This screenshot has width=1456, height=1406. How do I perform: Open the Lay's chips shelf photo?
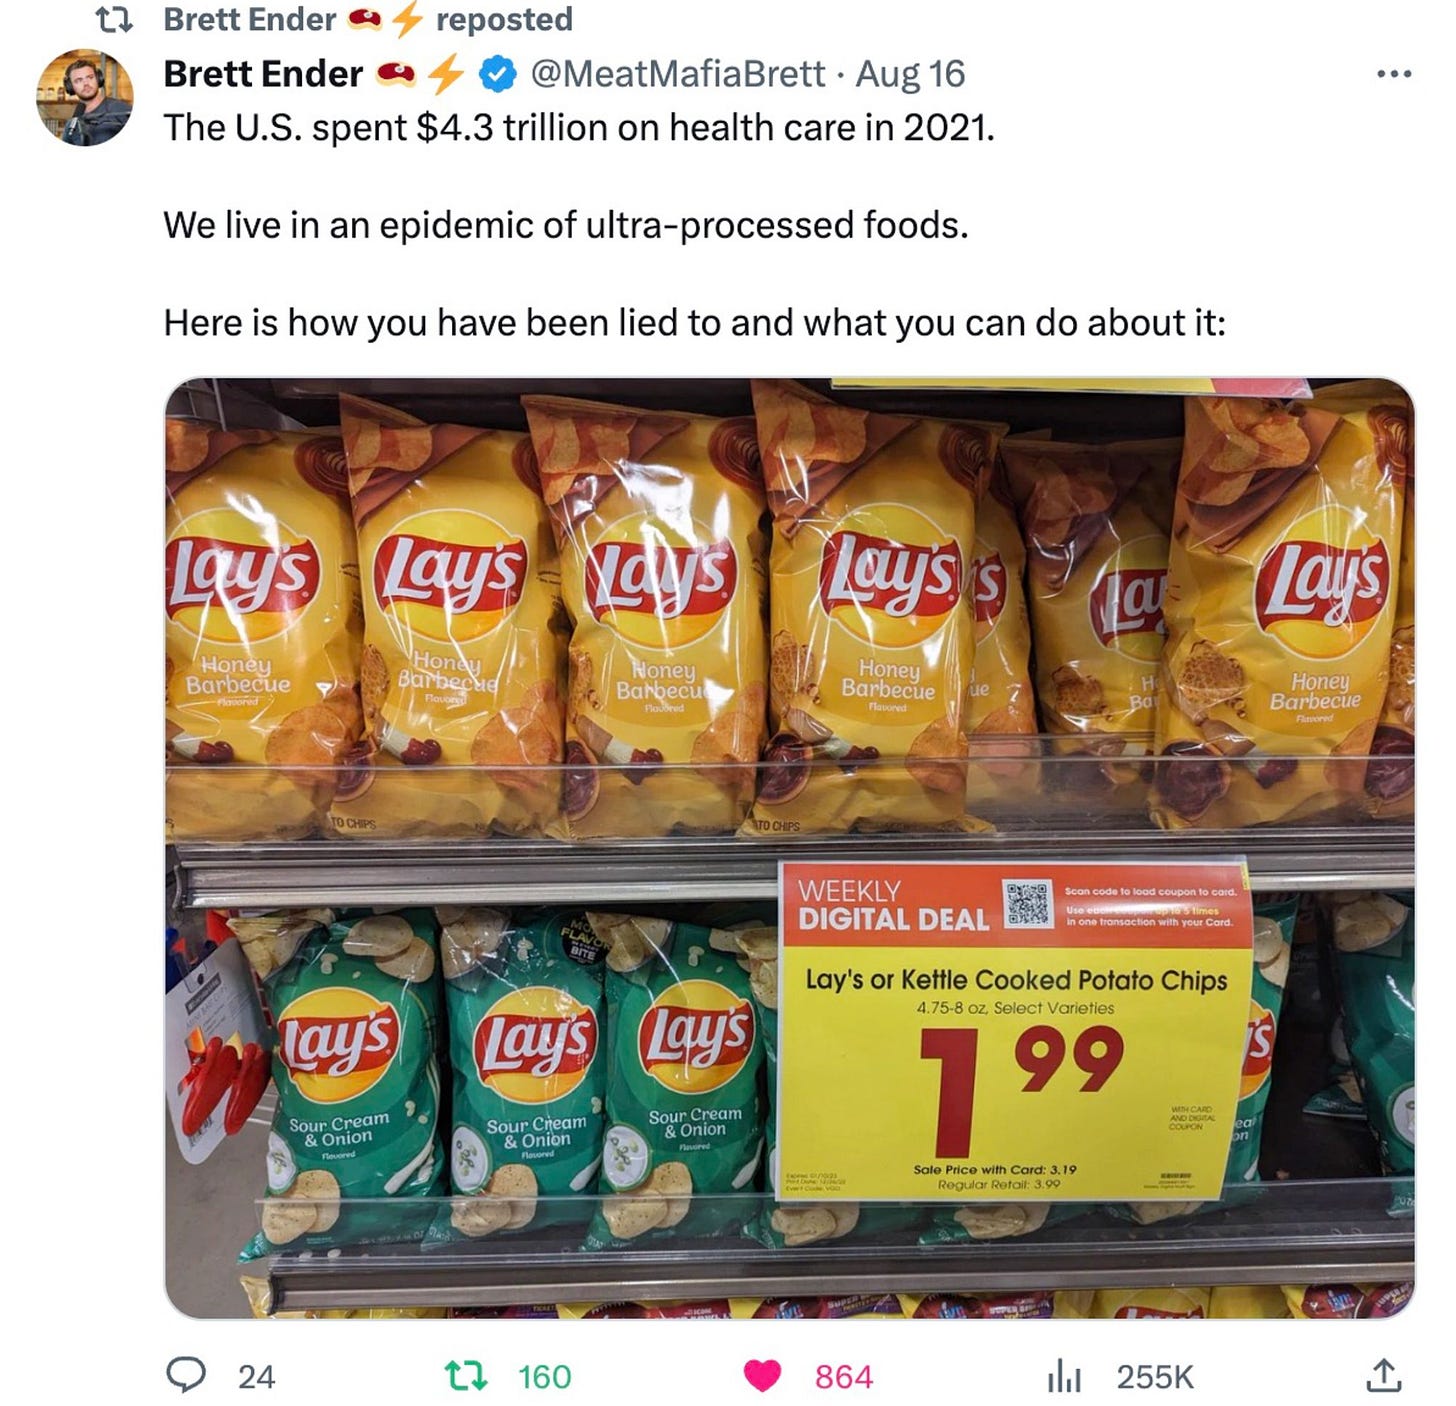(x=789, y=848)
